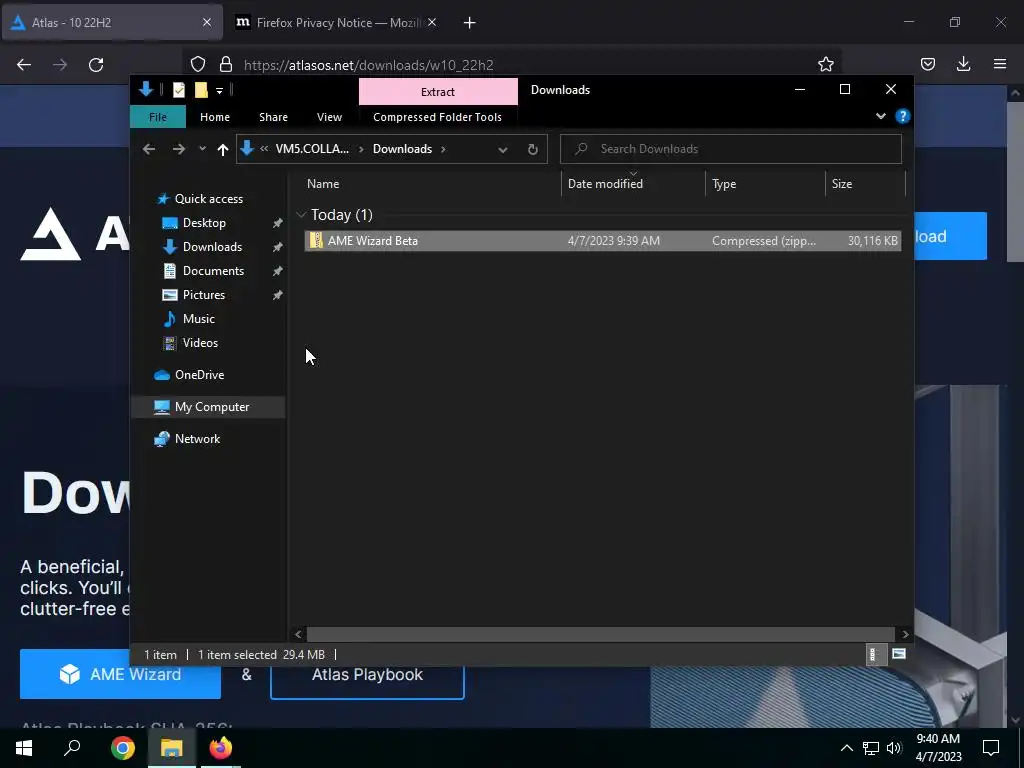
Task: Open the File ribbon tab
Action: [x=158, y=117]
